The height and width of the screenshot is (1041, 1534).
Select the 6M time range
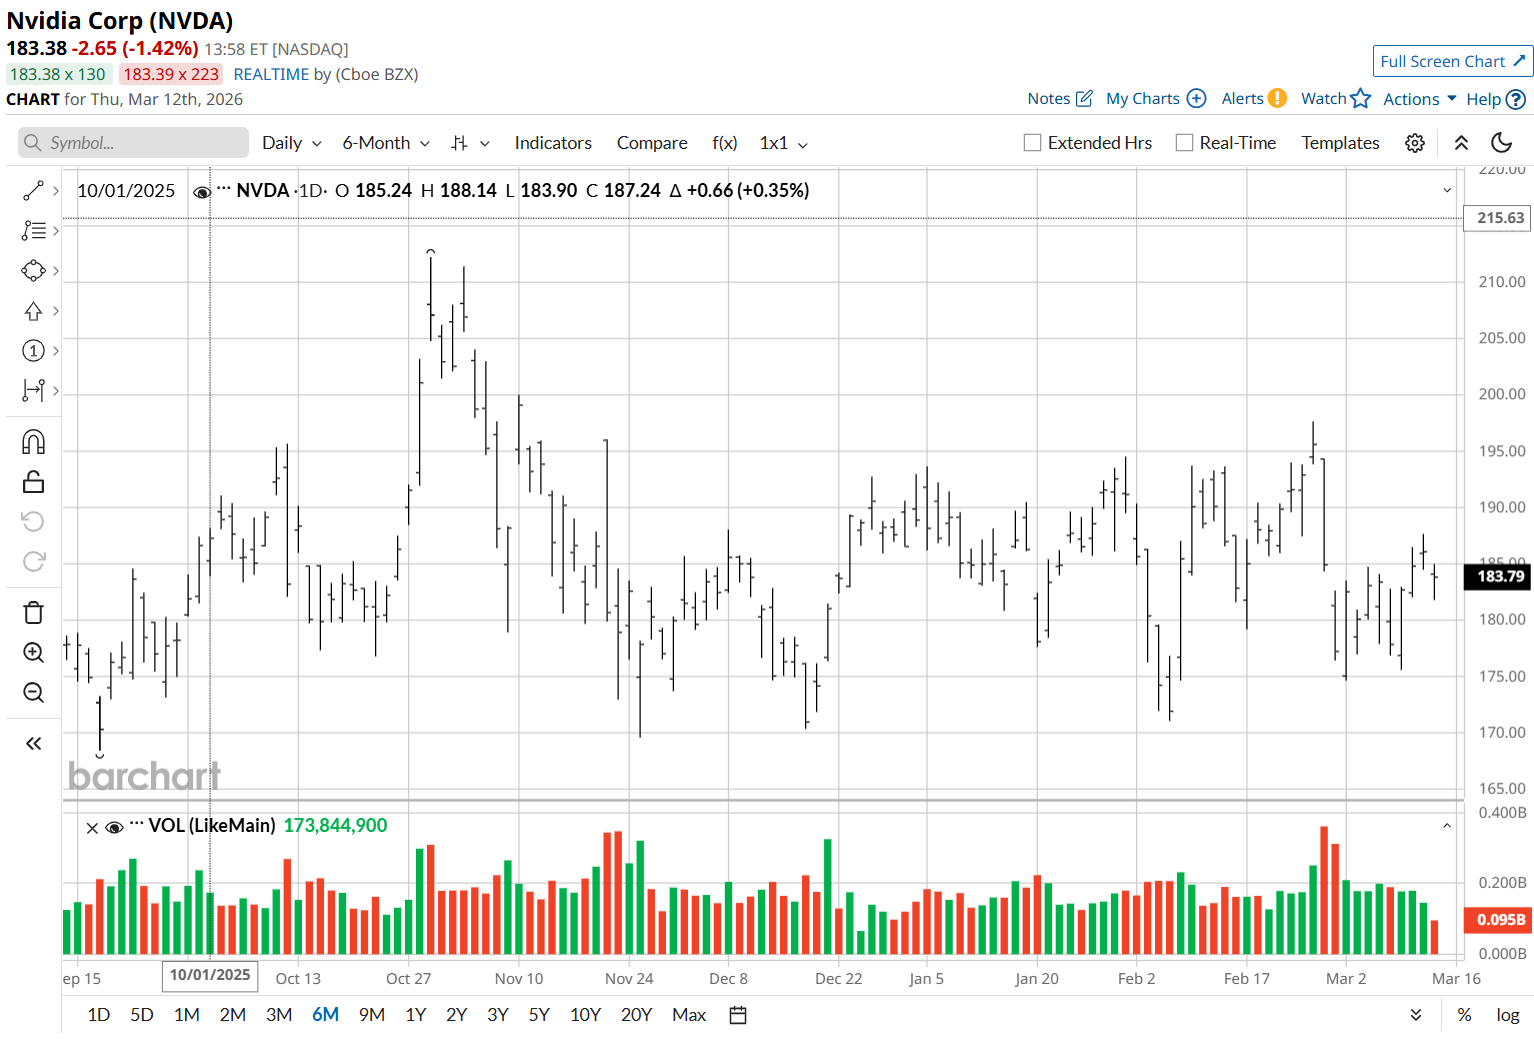click(325, 1015)
